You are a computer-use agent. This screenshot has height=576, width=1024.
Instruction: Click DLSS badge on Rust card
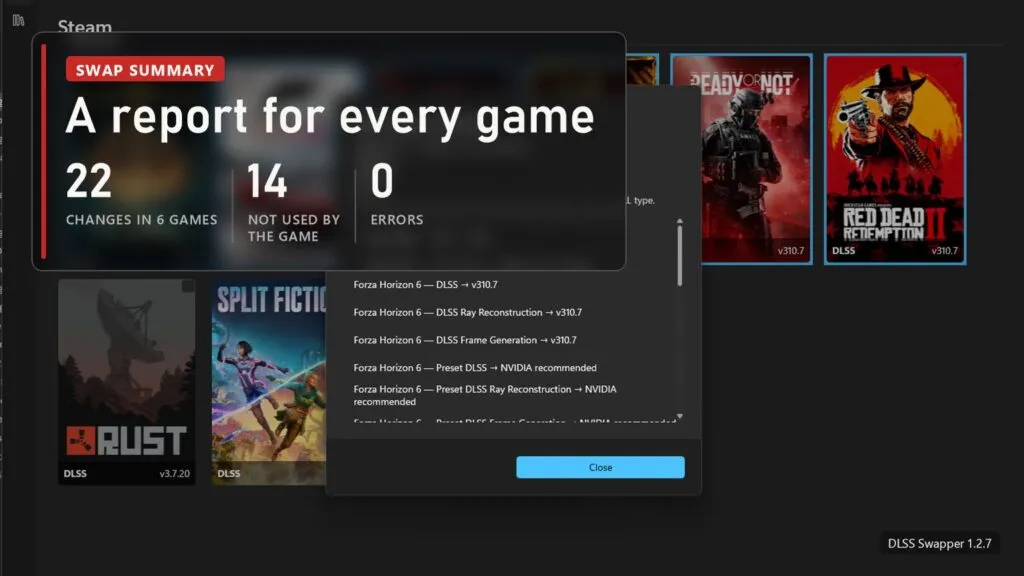click(75, 473)
